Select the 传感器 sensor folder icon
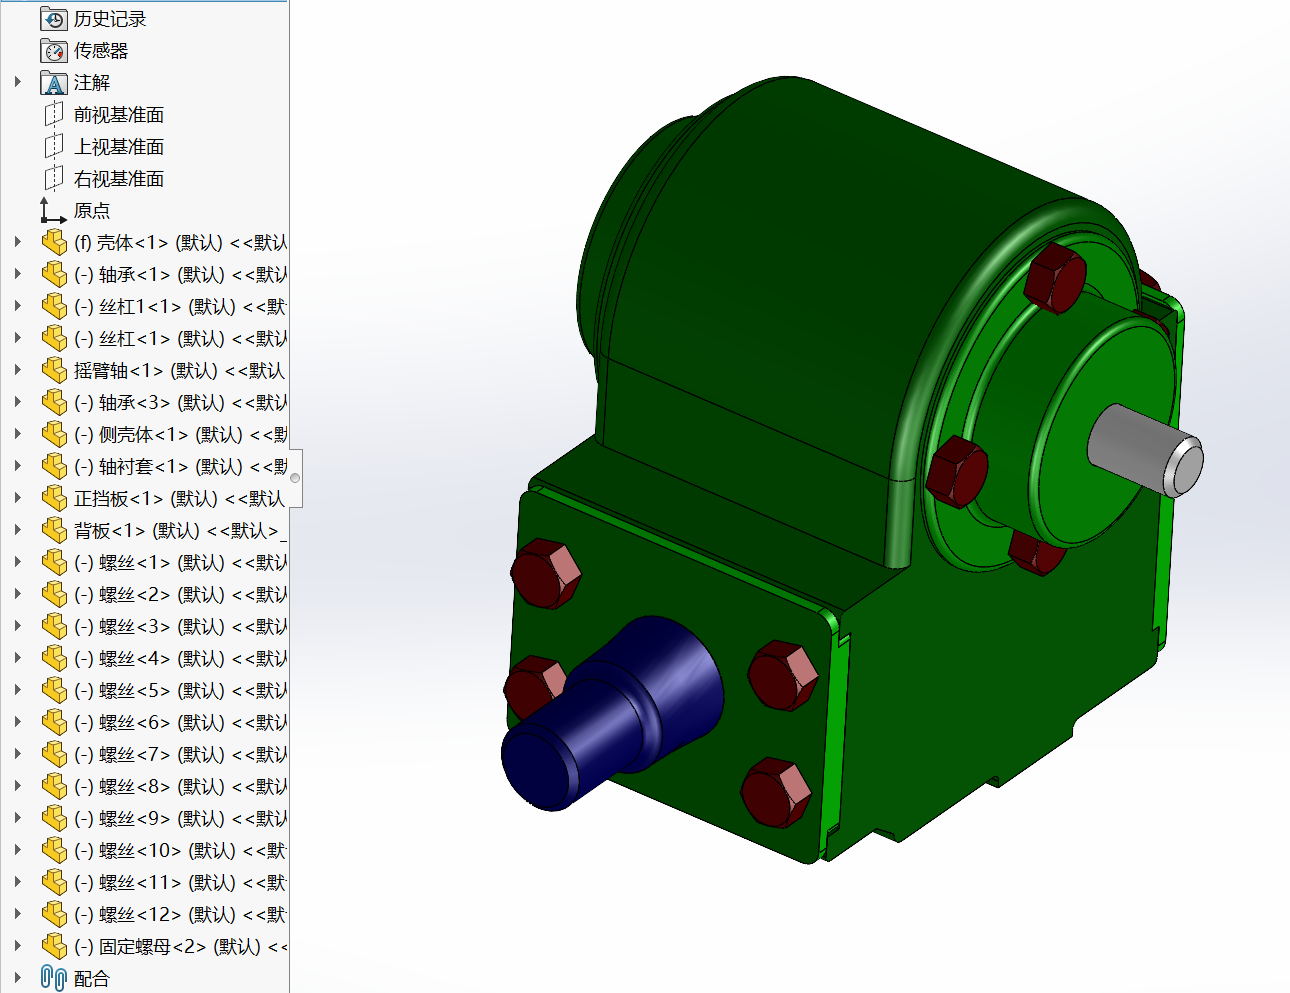The height and width of the screenshot is (993, 1290). pyautogui.click(x=54, y=51)
